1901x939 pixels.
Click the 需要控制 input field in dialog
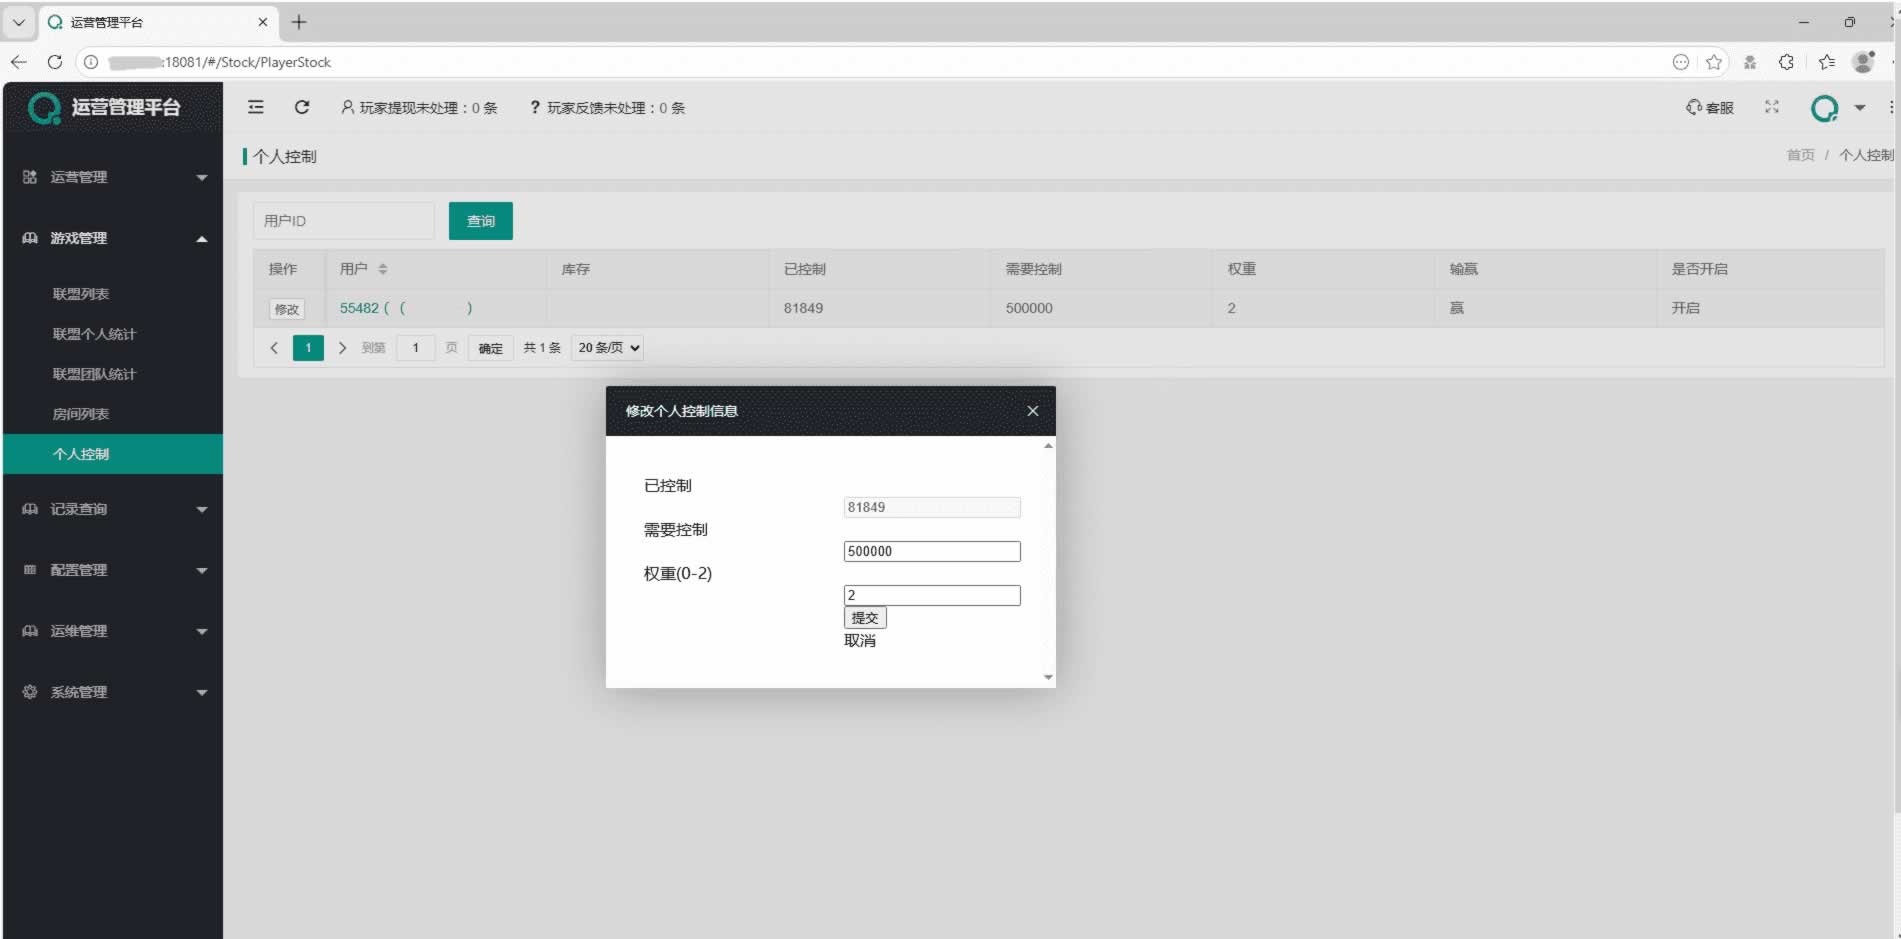click(x=931, y=551)
